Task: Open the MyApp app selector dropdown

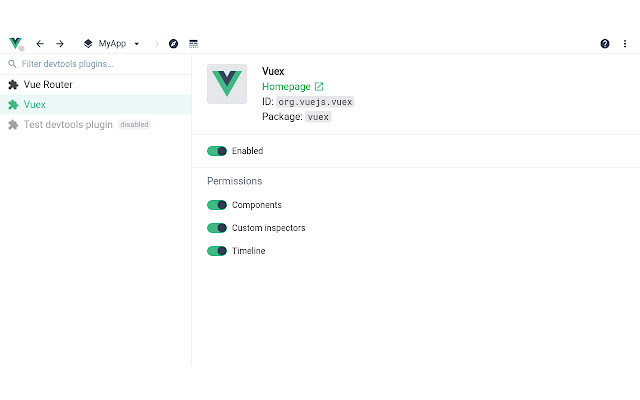Action: click(112, 44)
